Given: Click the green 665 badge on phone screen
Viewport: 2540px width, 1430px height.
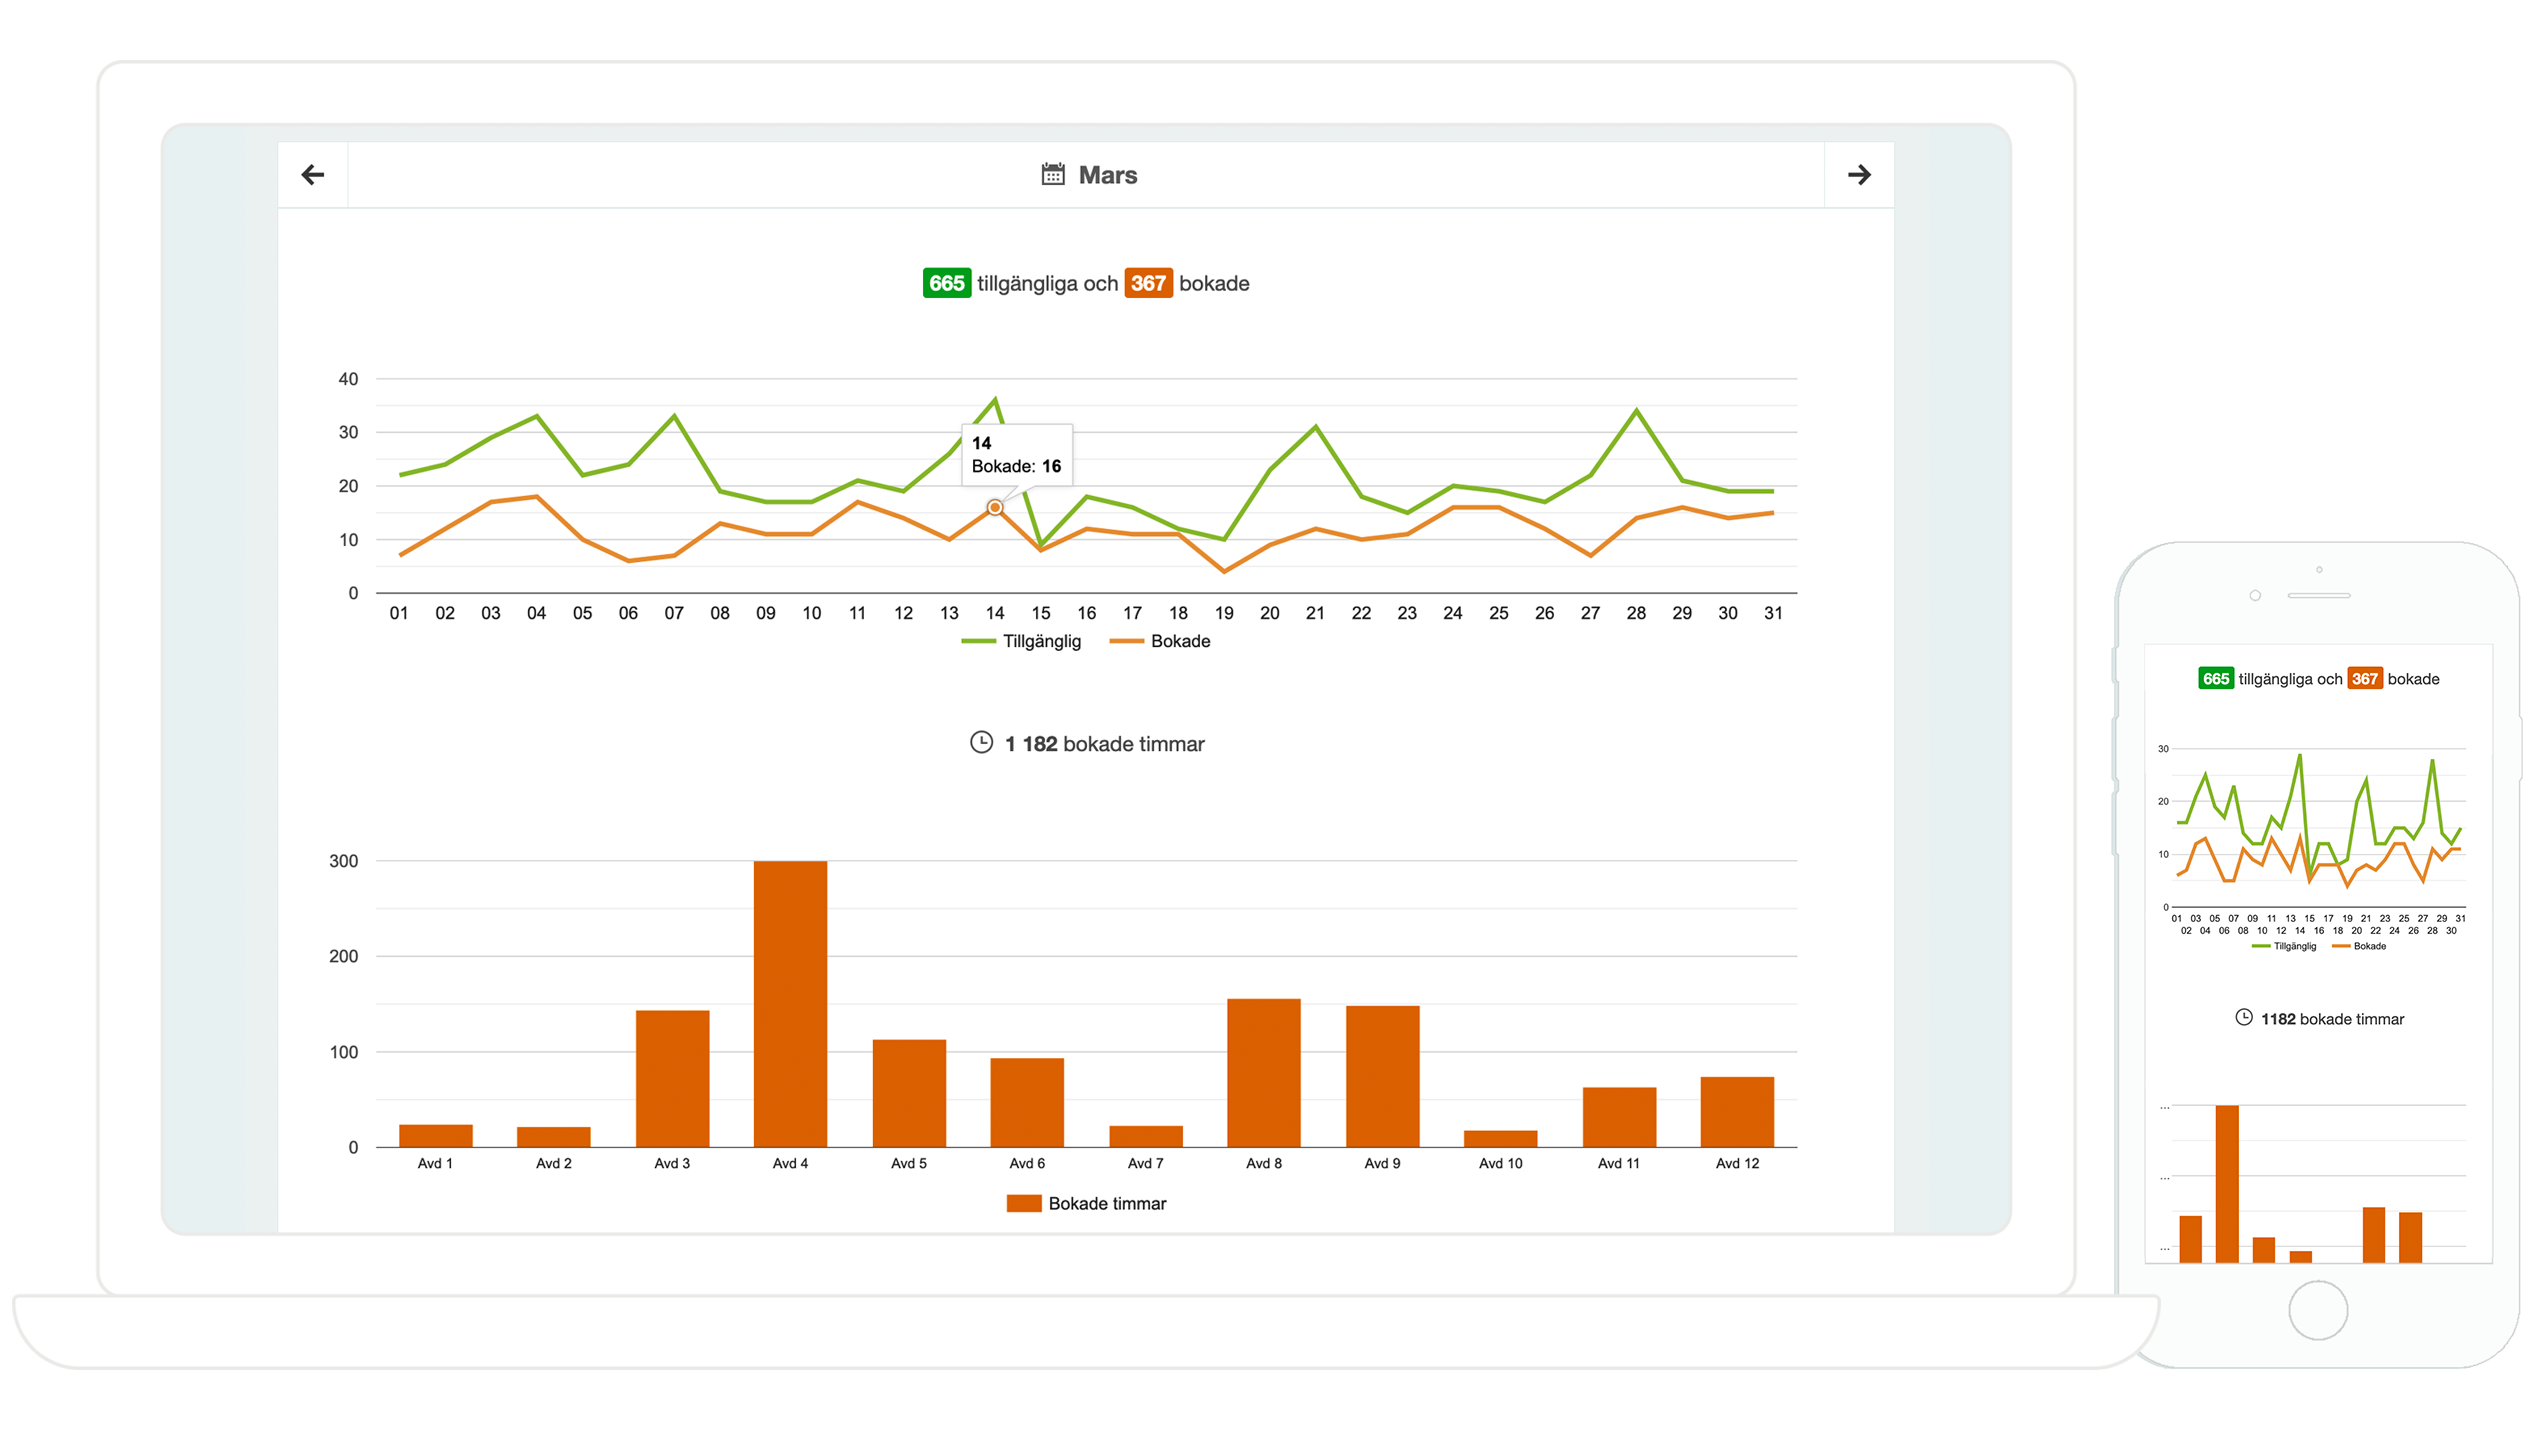Looking at the screenshot, I should (2216, 678).
